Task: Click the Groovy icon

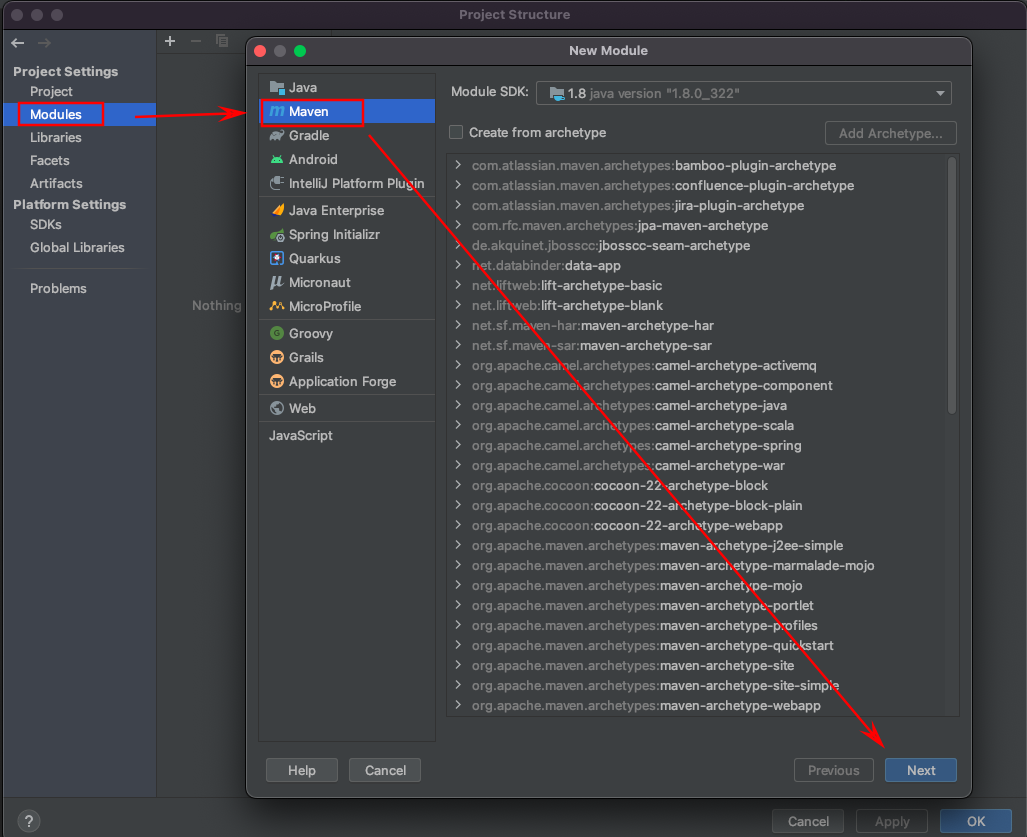Action: [277, 333]
